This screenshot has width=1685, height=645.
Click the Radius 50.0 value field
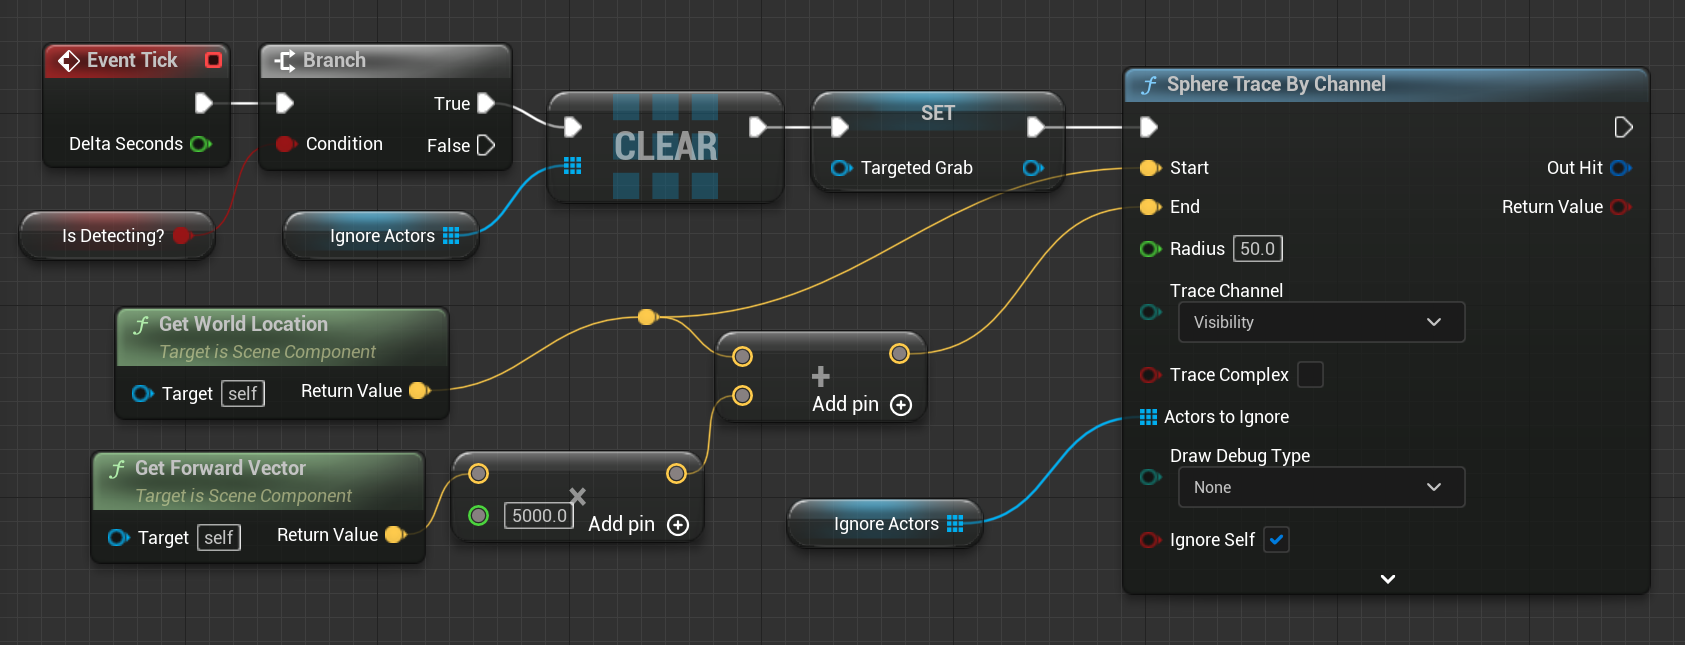pos(1258,249)
